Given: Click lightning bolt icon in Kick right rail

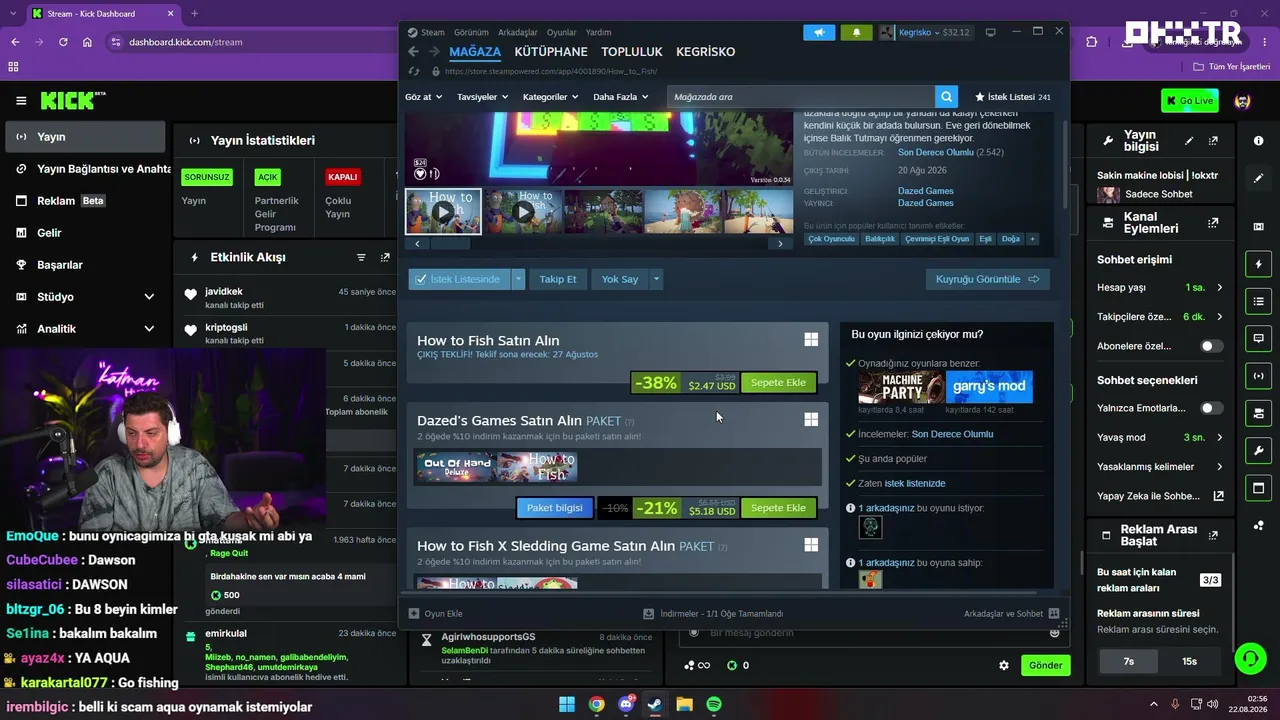Looking at the screenshot, I should coord(1258,264).
